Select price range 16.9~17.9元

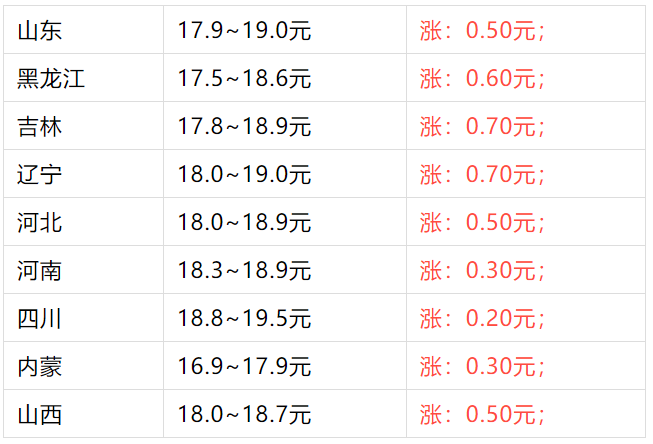[245, 366]
